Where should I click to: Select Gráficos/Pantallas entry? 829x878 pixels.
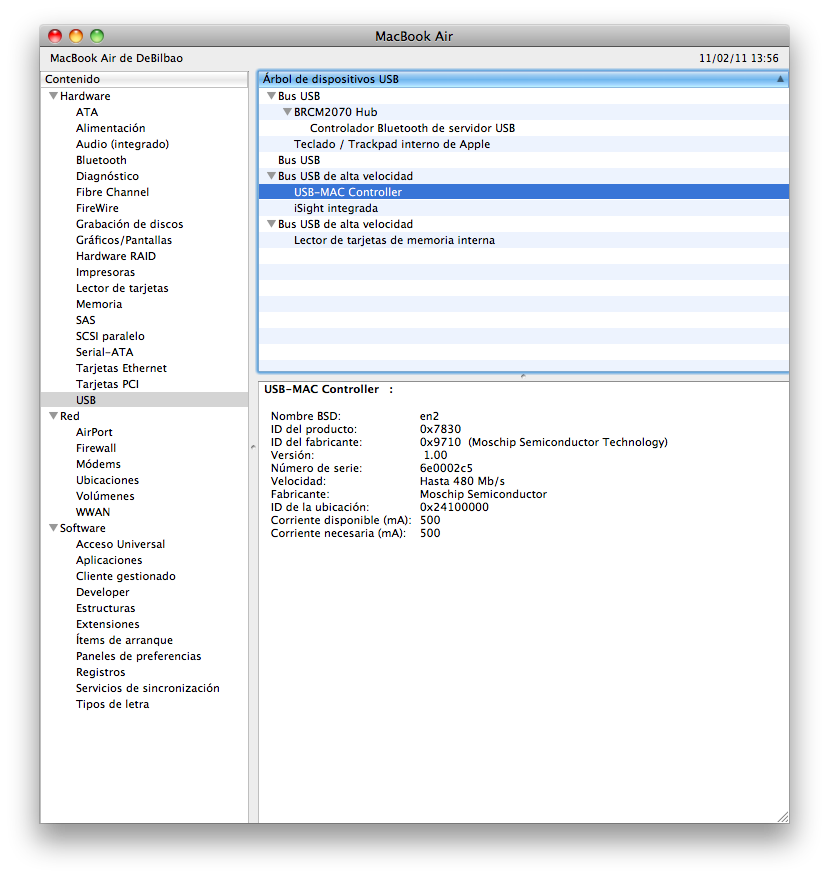tap(124, 240)
